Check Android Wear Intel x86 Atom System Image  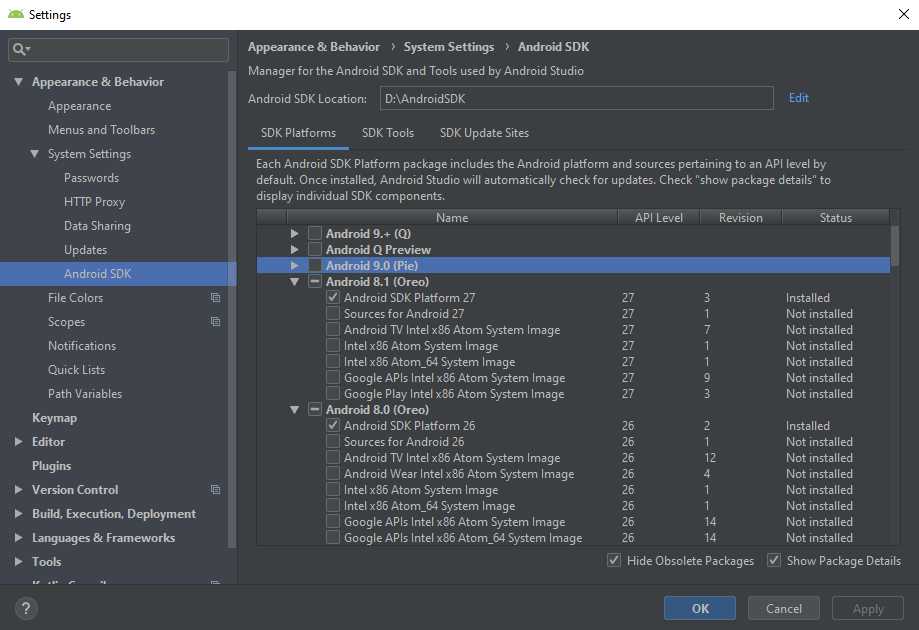coord(333,474)
